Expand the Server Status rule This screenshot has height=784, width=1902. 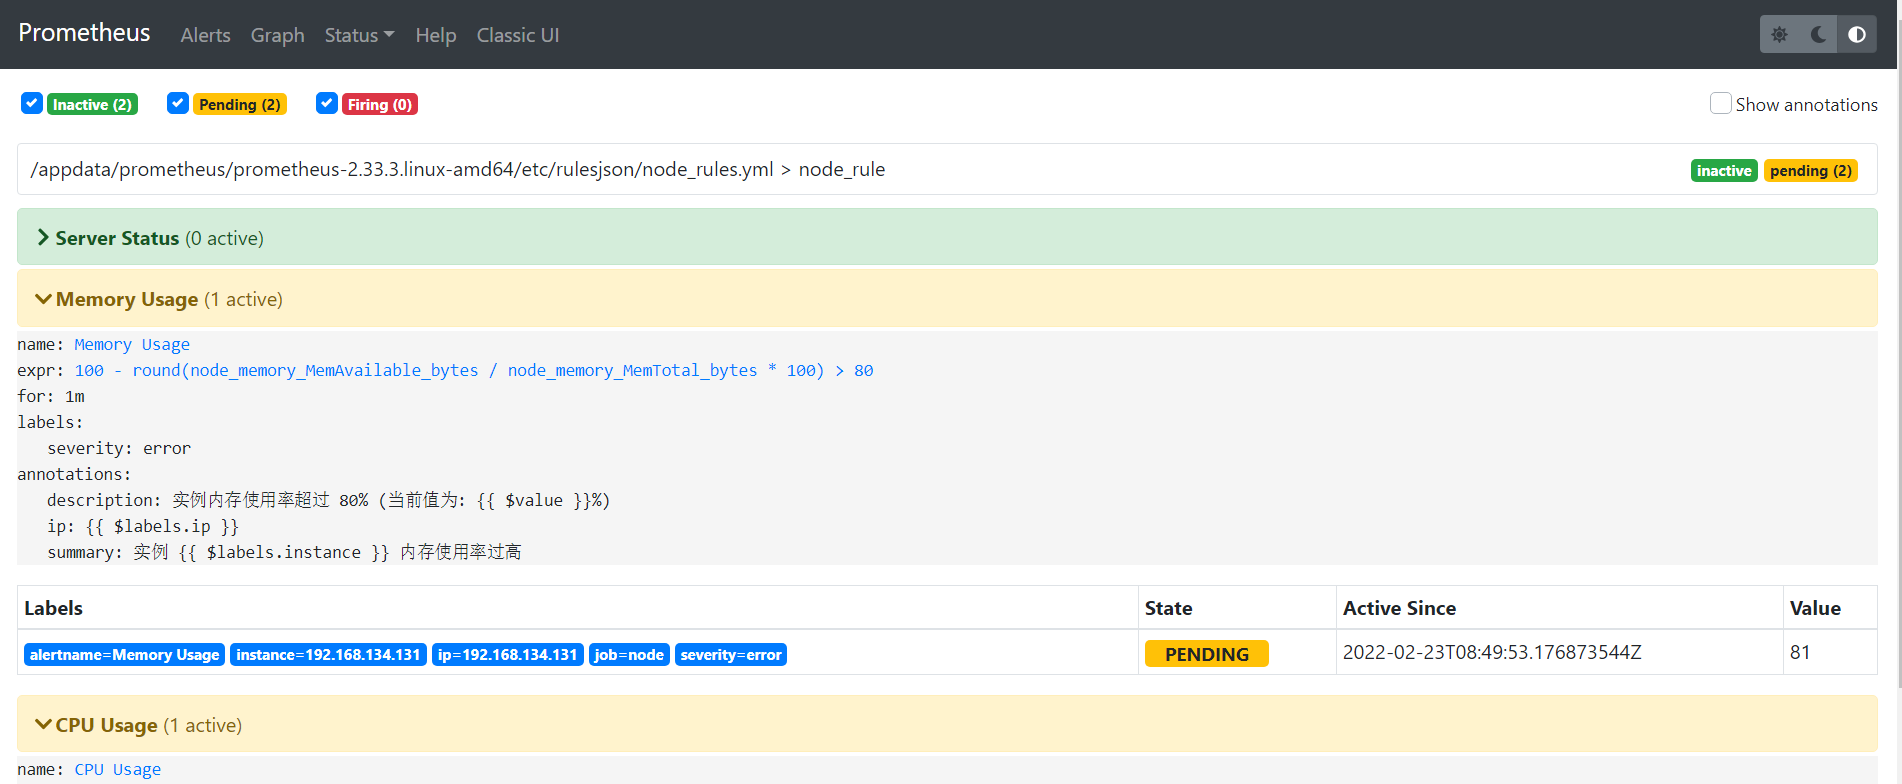947,237
